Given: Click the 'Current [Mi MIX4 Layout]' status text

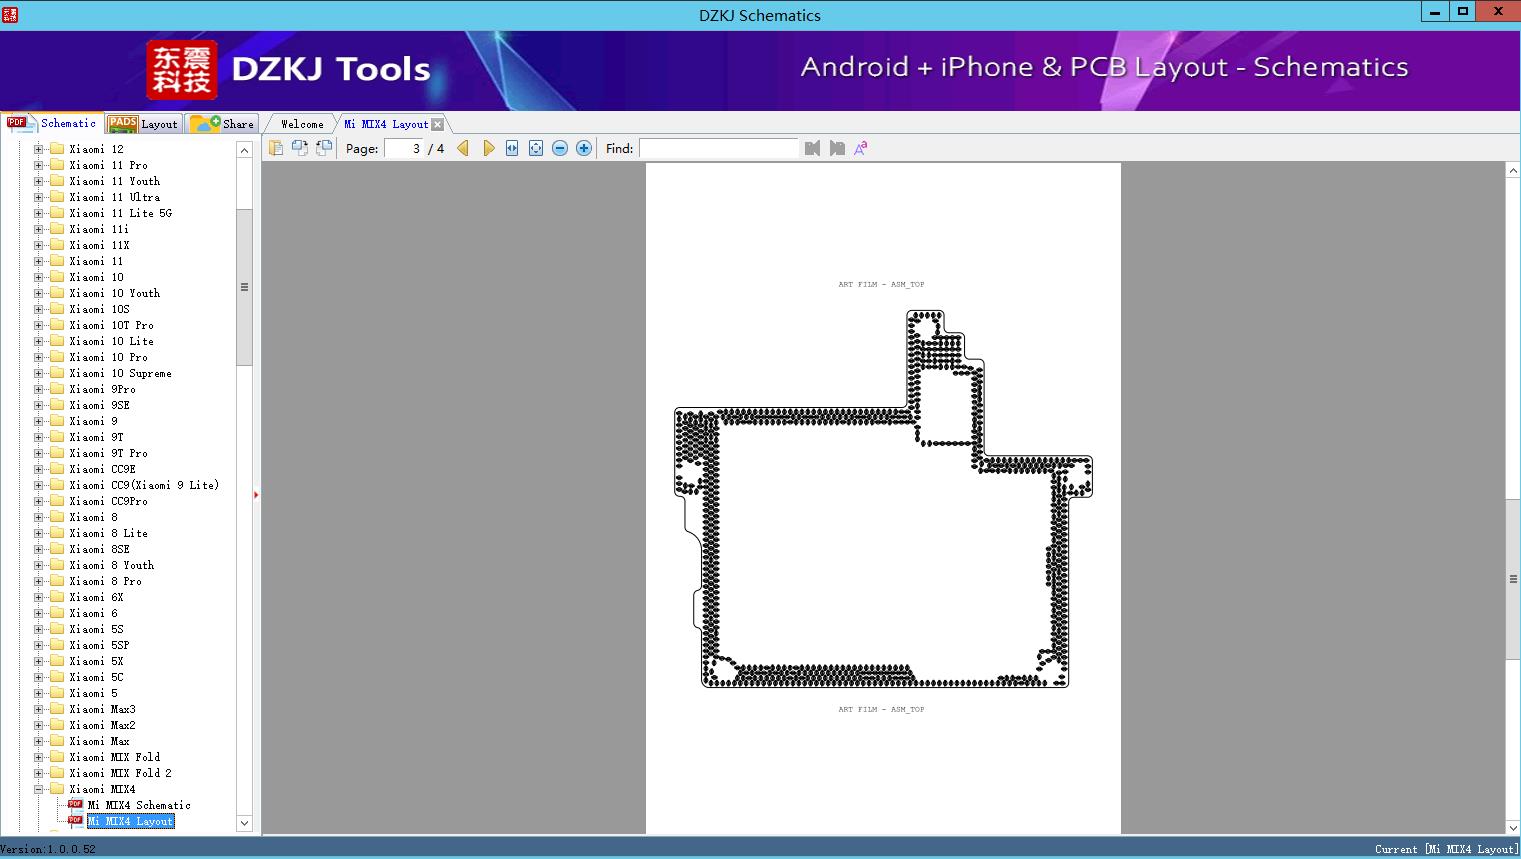Looking at the screenshot, I should (1446, 849).
